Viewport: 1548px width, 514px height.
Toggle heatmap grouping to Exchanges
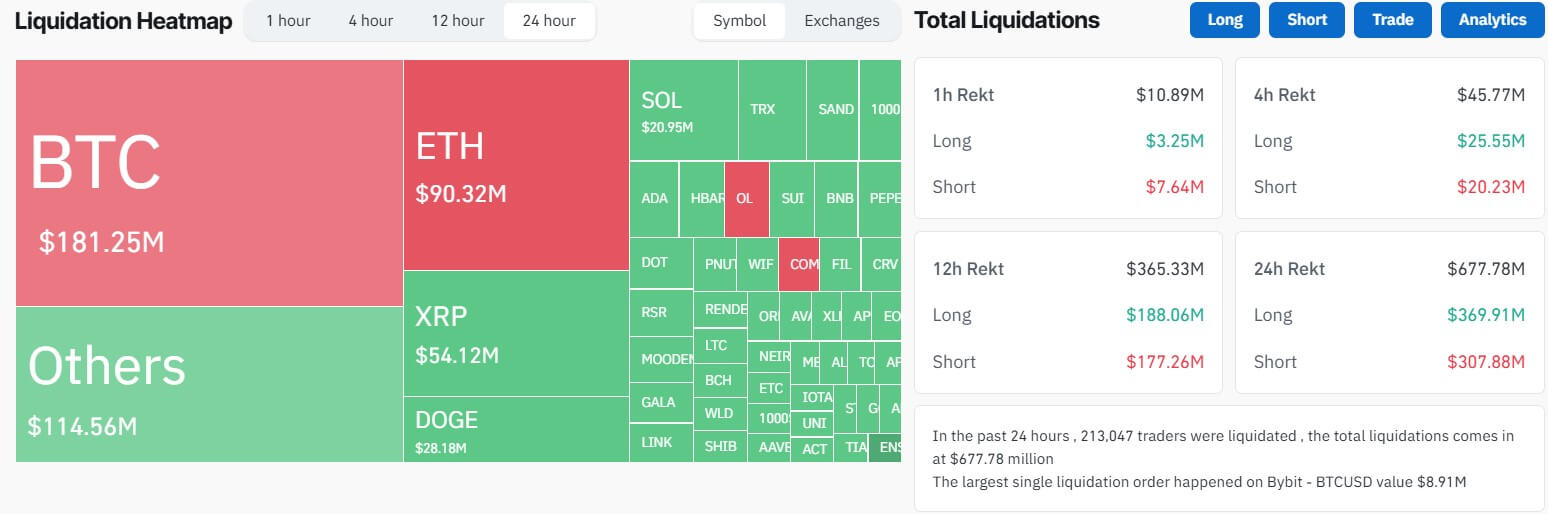coord(842,21)
